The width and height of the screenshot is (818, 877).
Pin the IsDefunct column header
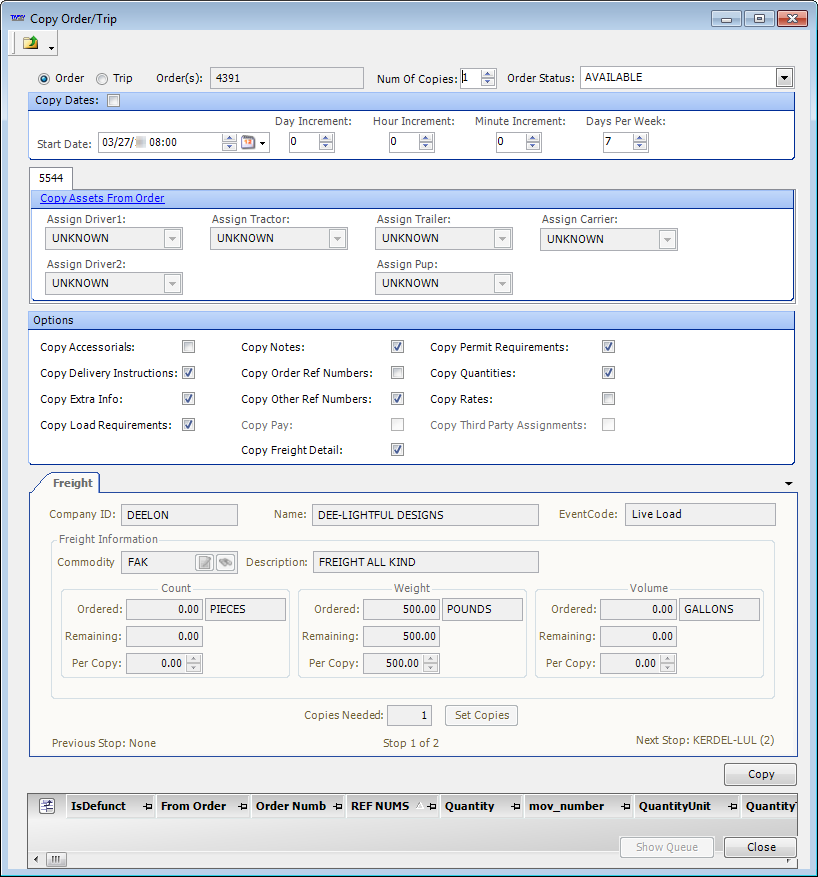click(147, 807)
